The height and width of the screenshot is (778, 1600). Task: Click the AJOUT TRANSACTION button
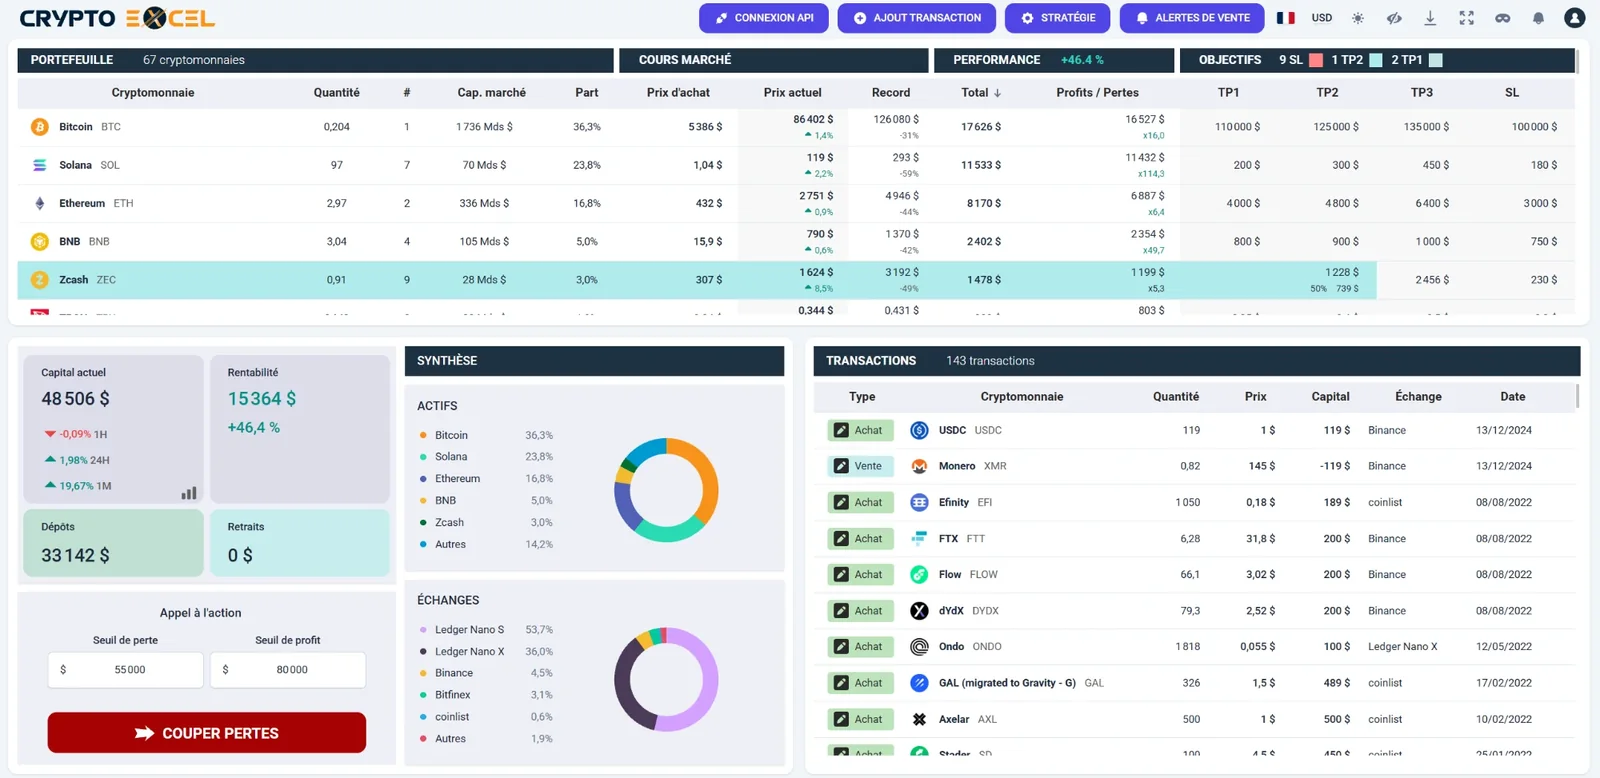917,18
